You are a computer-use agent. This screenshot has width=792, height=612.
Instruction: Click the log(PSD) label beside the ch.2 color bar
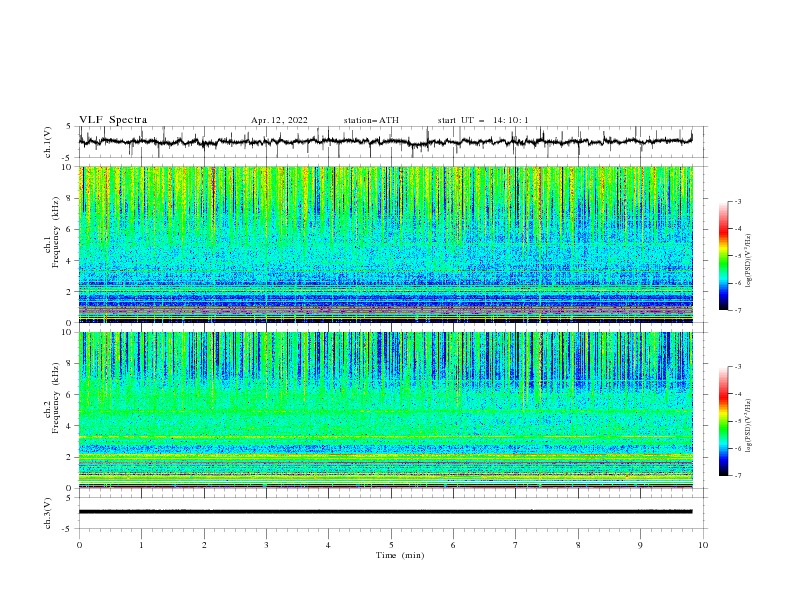pos(748,426)
